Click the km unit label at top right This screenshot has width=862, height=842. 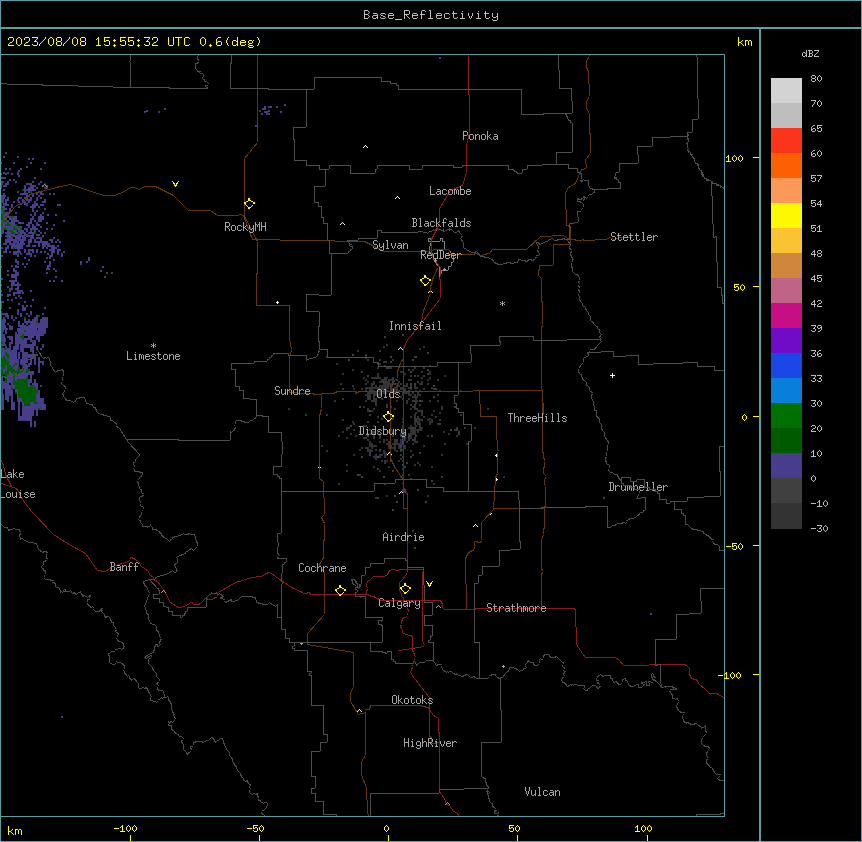[744, 42]
